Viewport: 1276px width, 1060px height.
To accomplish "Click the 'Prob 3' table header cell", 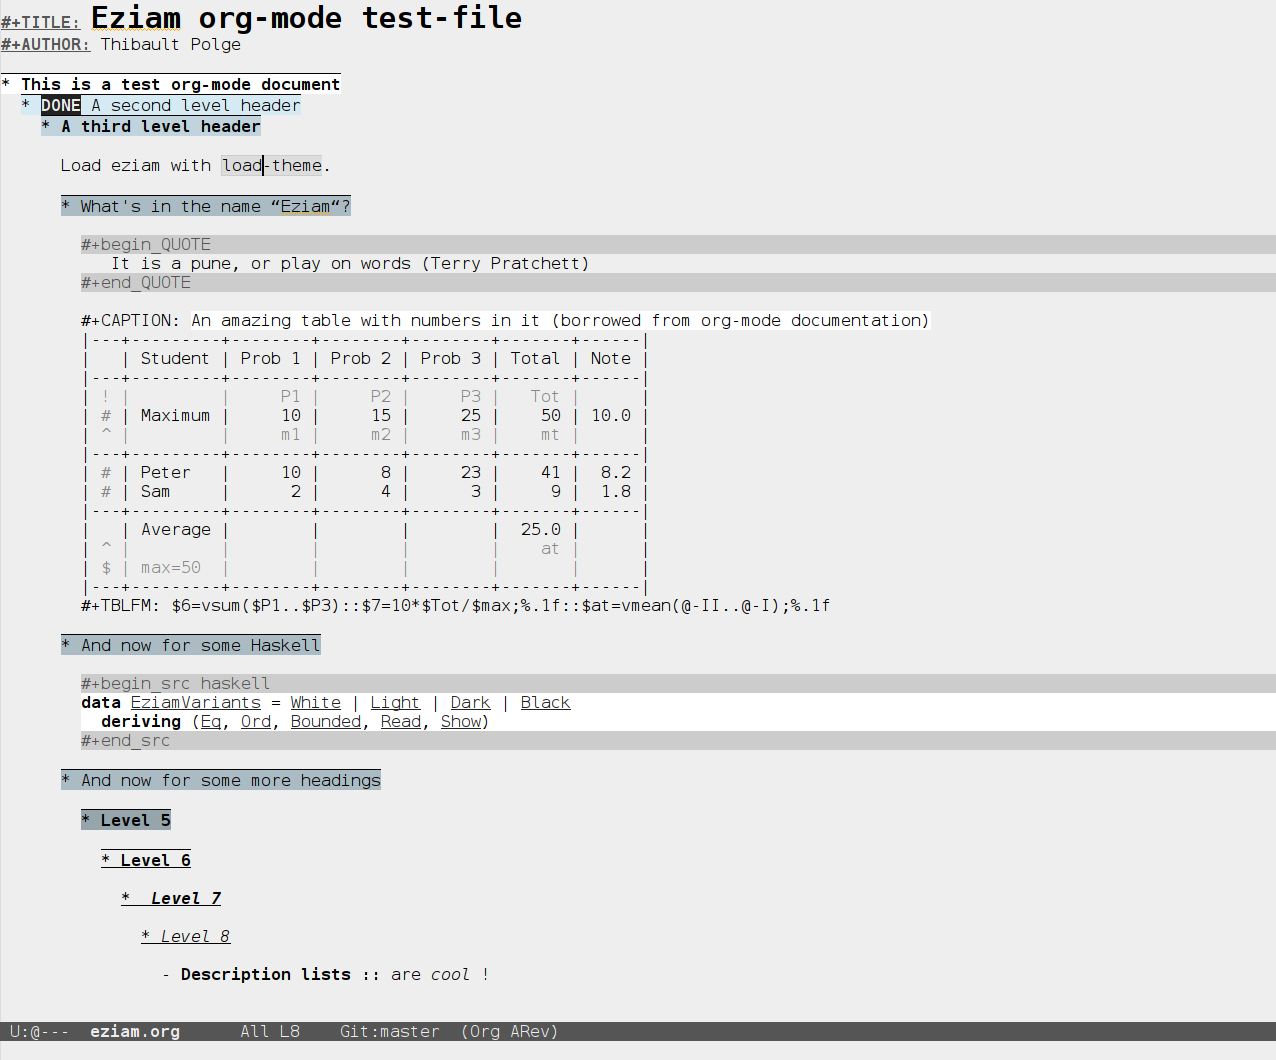I will pyautogui.click(x=450, y=359).
